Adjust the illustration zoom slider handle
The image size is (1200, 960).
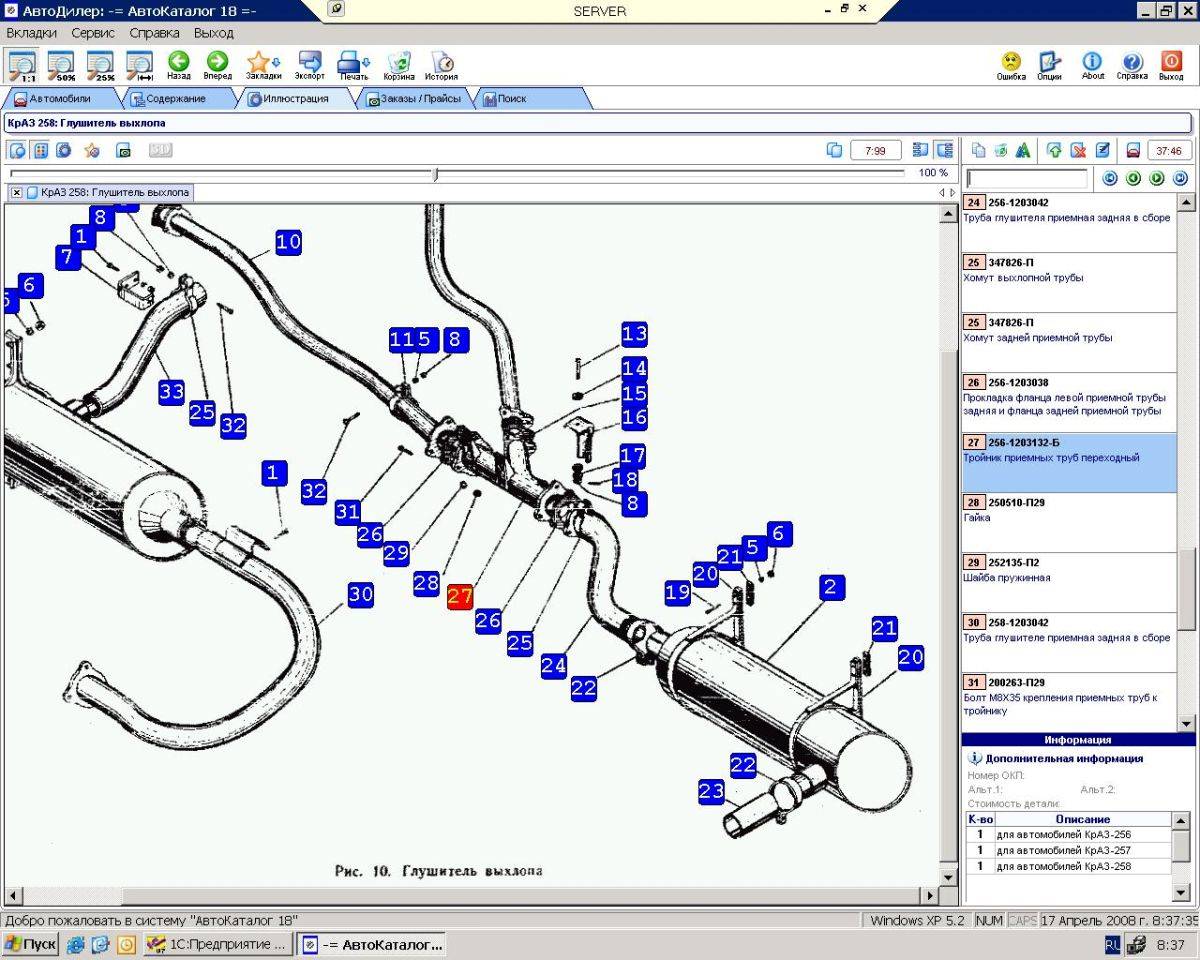[435, 174]
